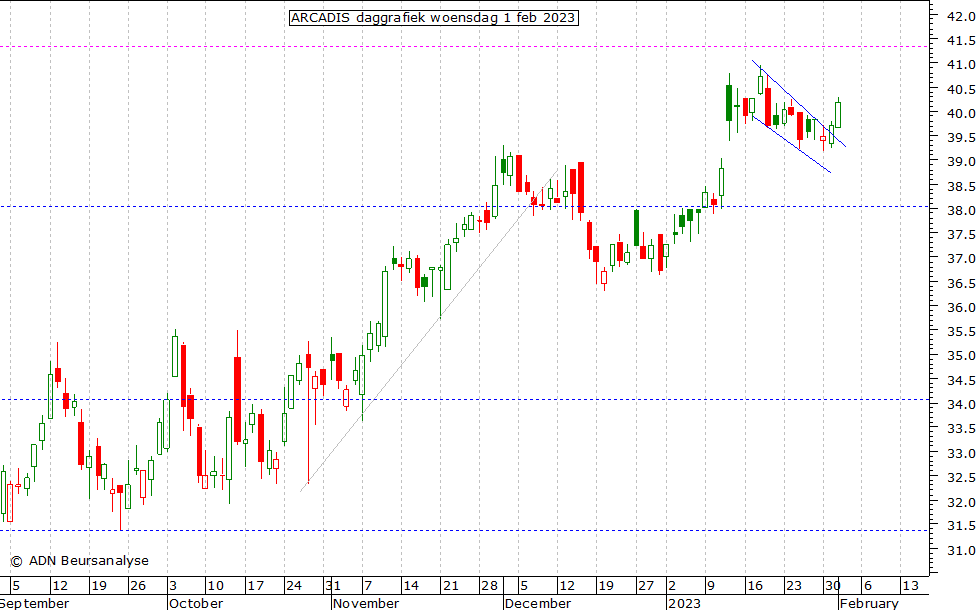Screen dimensions: 980x610
Task: Select the 38.0 price axis label
Action: click(961, 211)
